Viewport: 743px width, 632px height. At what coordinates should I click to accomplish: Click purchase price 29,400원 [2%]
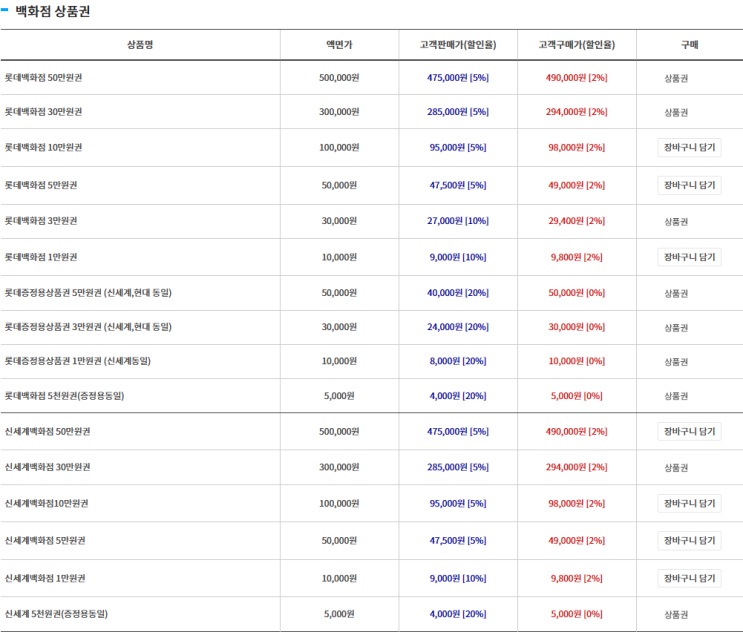click(x=577, y=221)
